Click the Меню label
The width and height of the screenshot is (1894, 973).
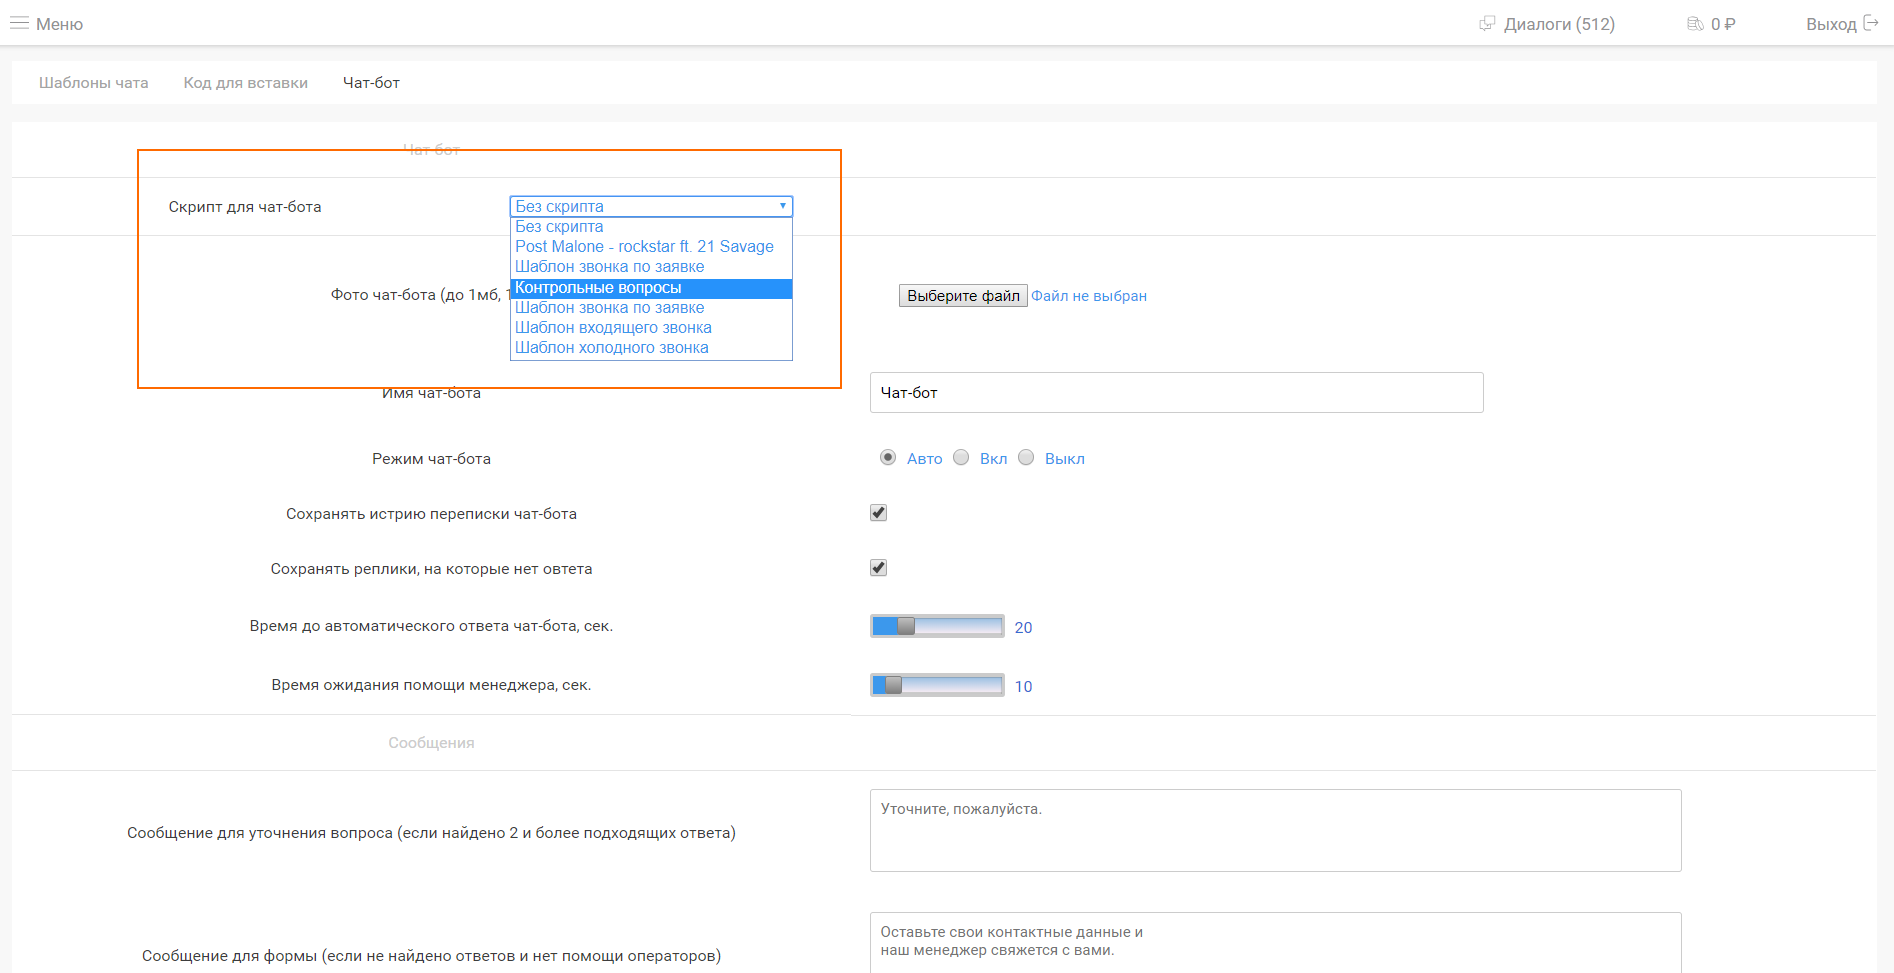pyautogui.click(x=59, y=24)
